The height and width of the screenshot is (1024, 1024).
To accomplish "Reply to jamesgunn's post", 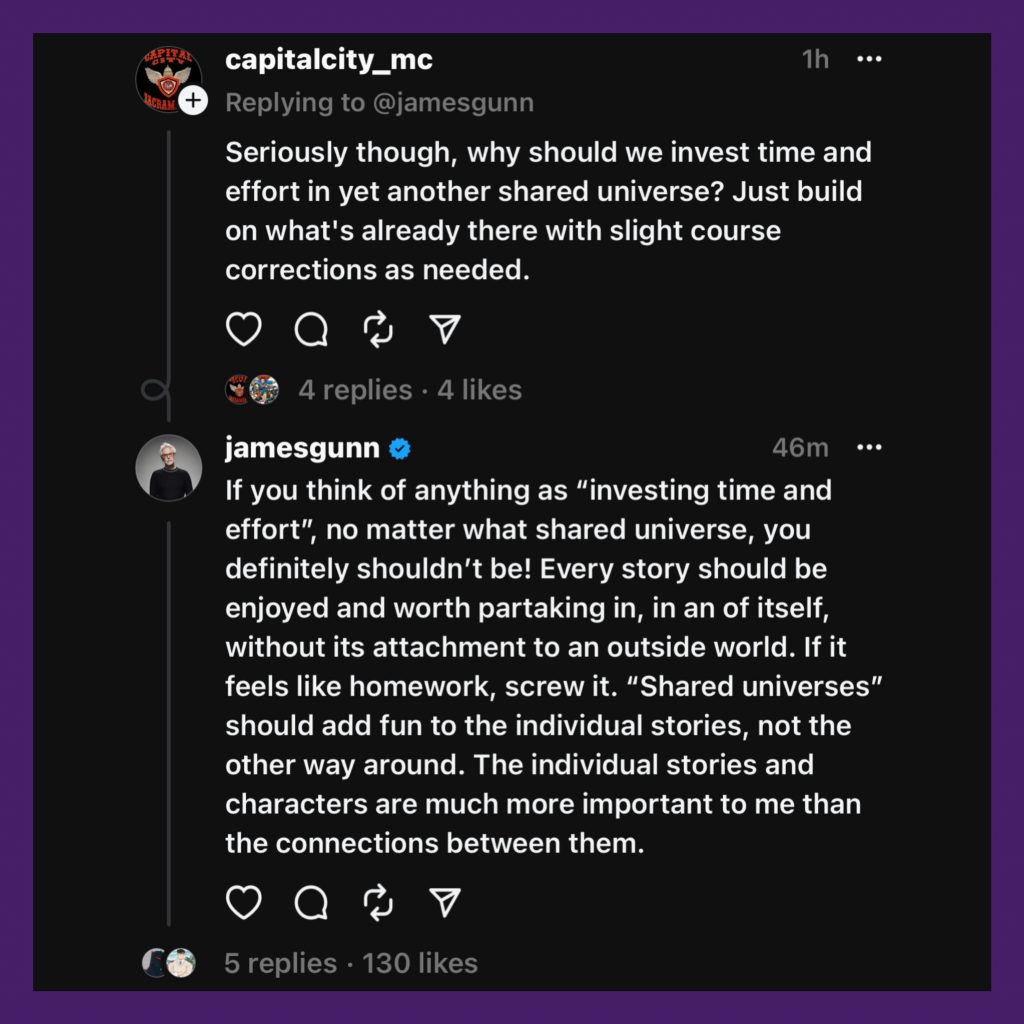I will pos(311,903).
